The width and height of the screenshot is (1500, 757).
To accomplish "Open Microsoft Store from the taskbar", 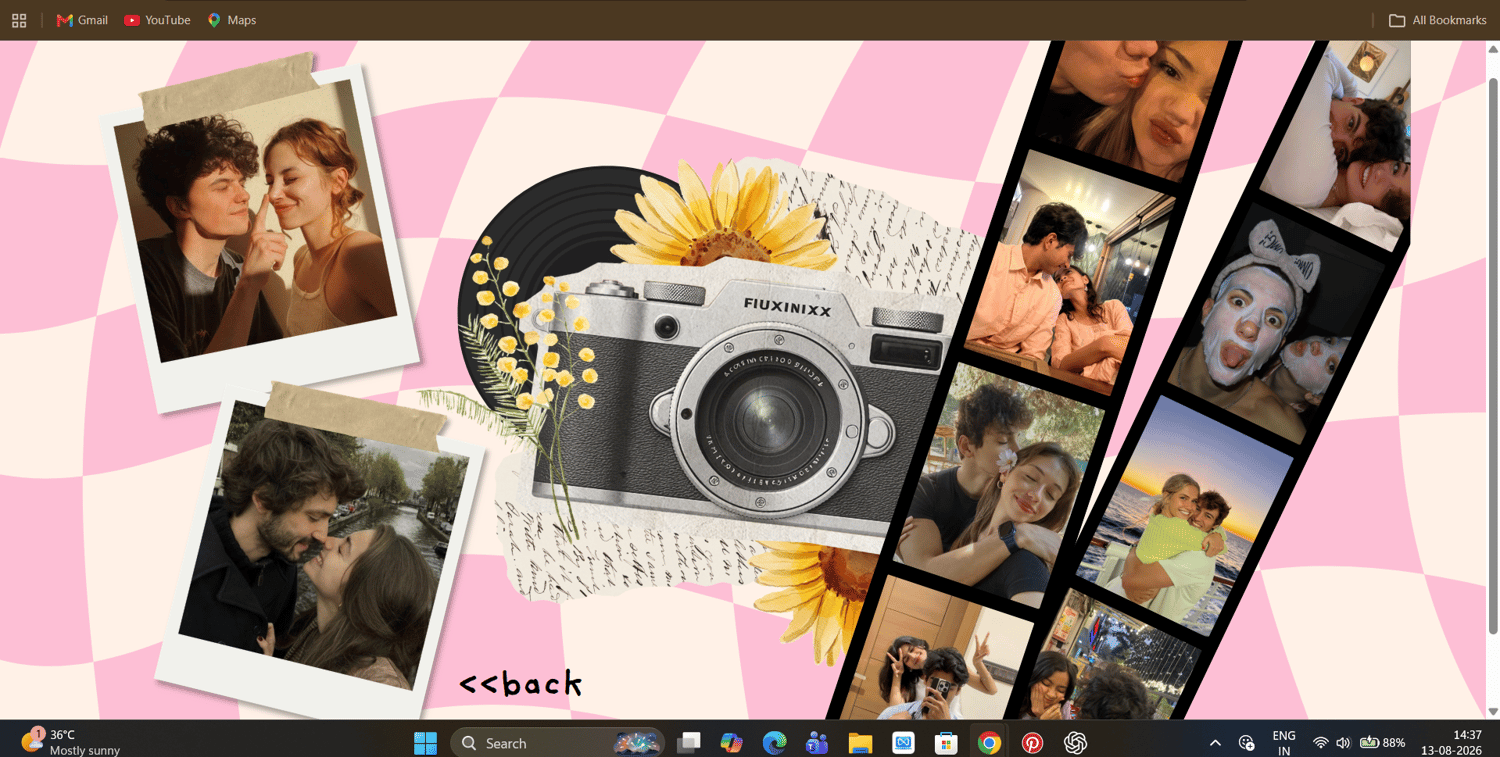I will tap(946, 743).
